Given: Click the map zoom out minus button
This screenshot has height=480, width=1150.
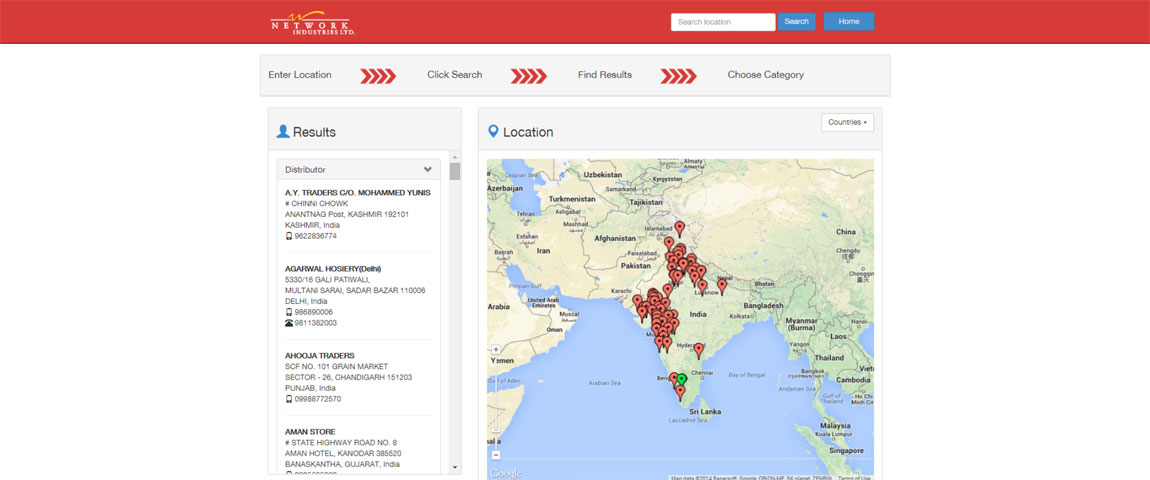Looking at the screenshot, I should tap(496, 455).
